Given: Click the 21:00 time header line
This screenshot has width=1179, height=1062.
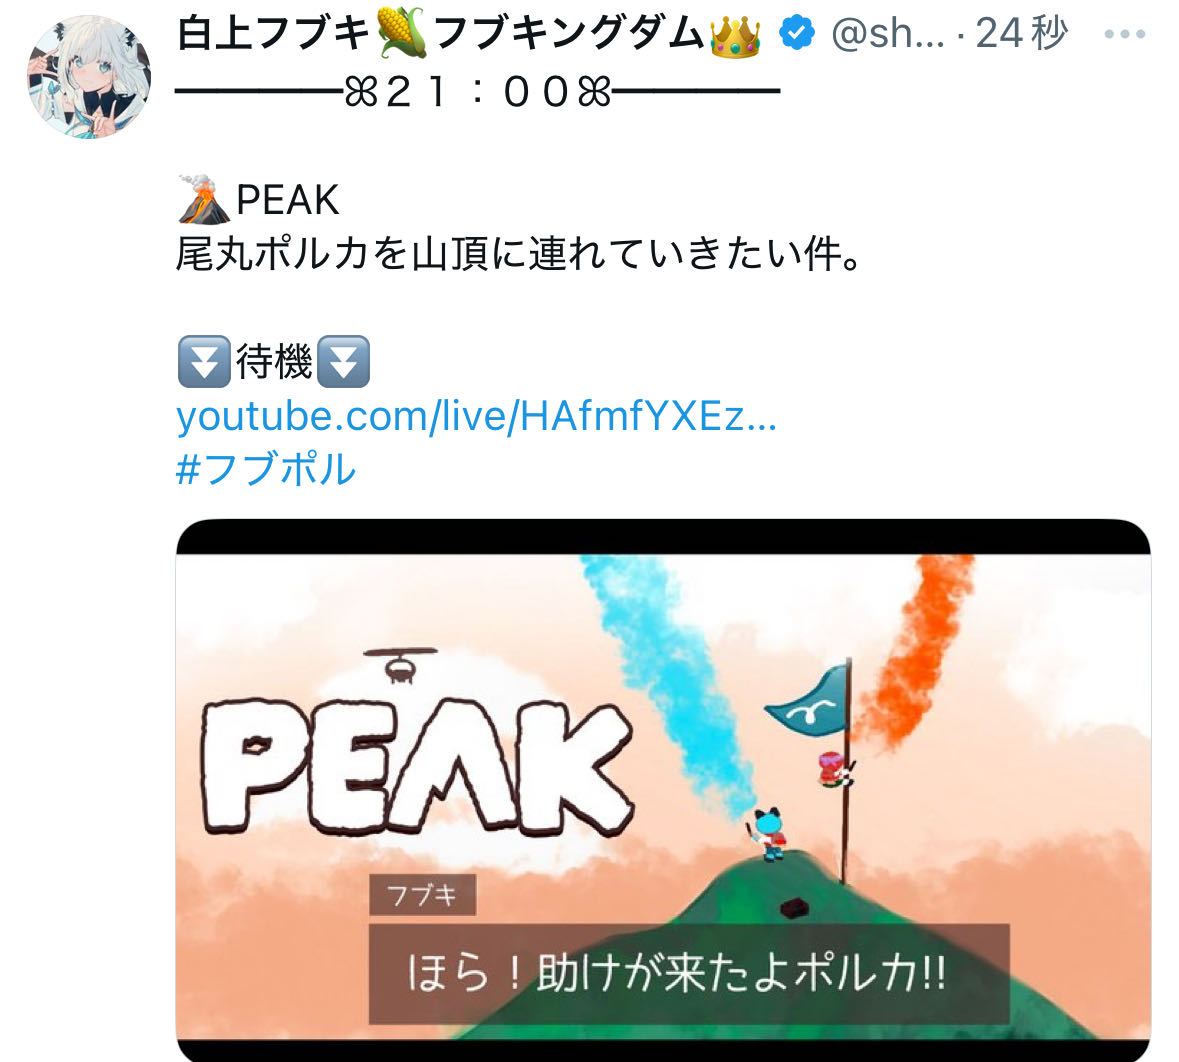Looking at the screenshot, I should pos(477,92).
